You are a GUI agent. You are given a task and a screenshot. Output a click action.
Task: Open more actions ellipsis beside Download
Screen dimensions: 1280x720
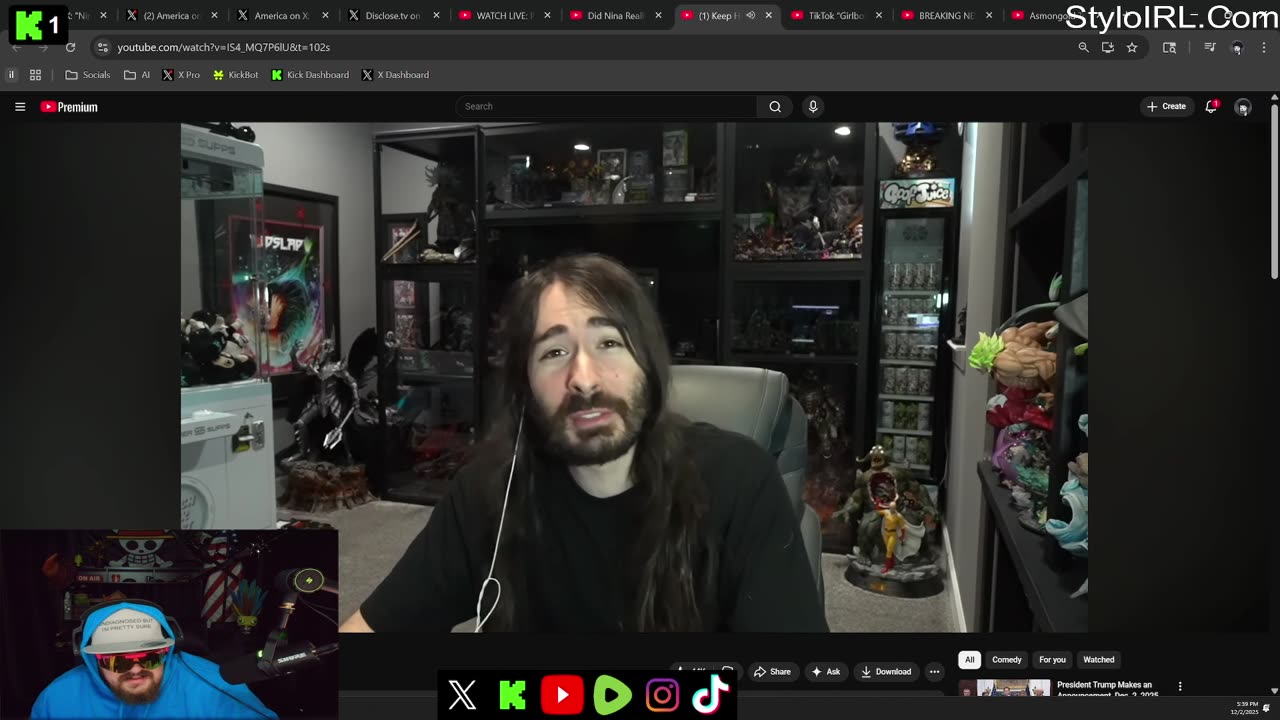tap(934, 672)
